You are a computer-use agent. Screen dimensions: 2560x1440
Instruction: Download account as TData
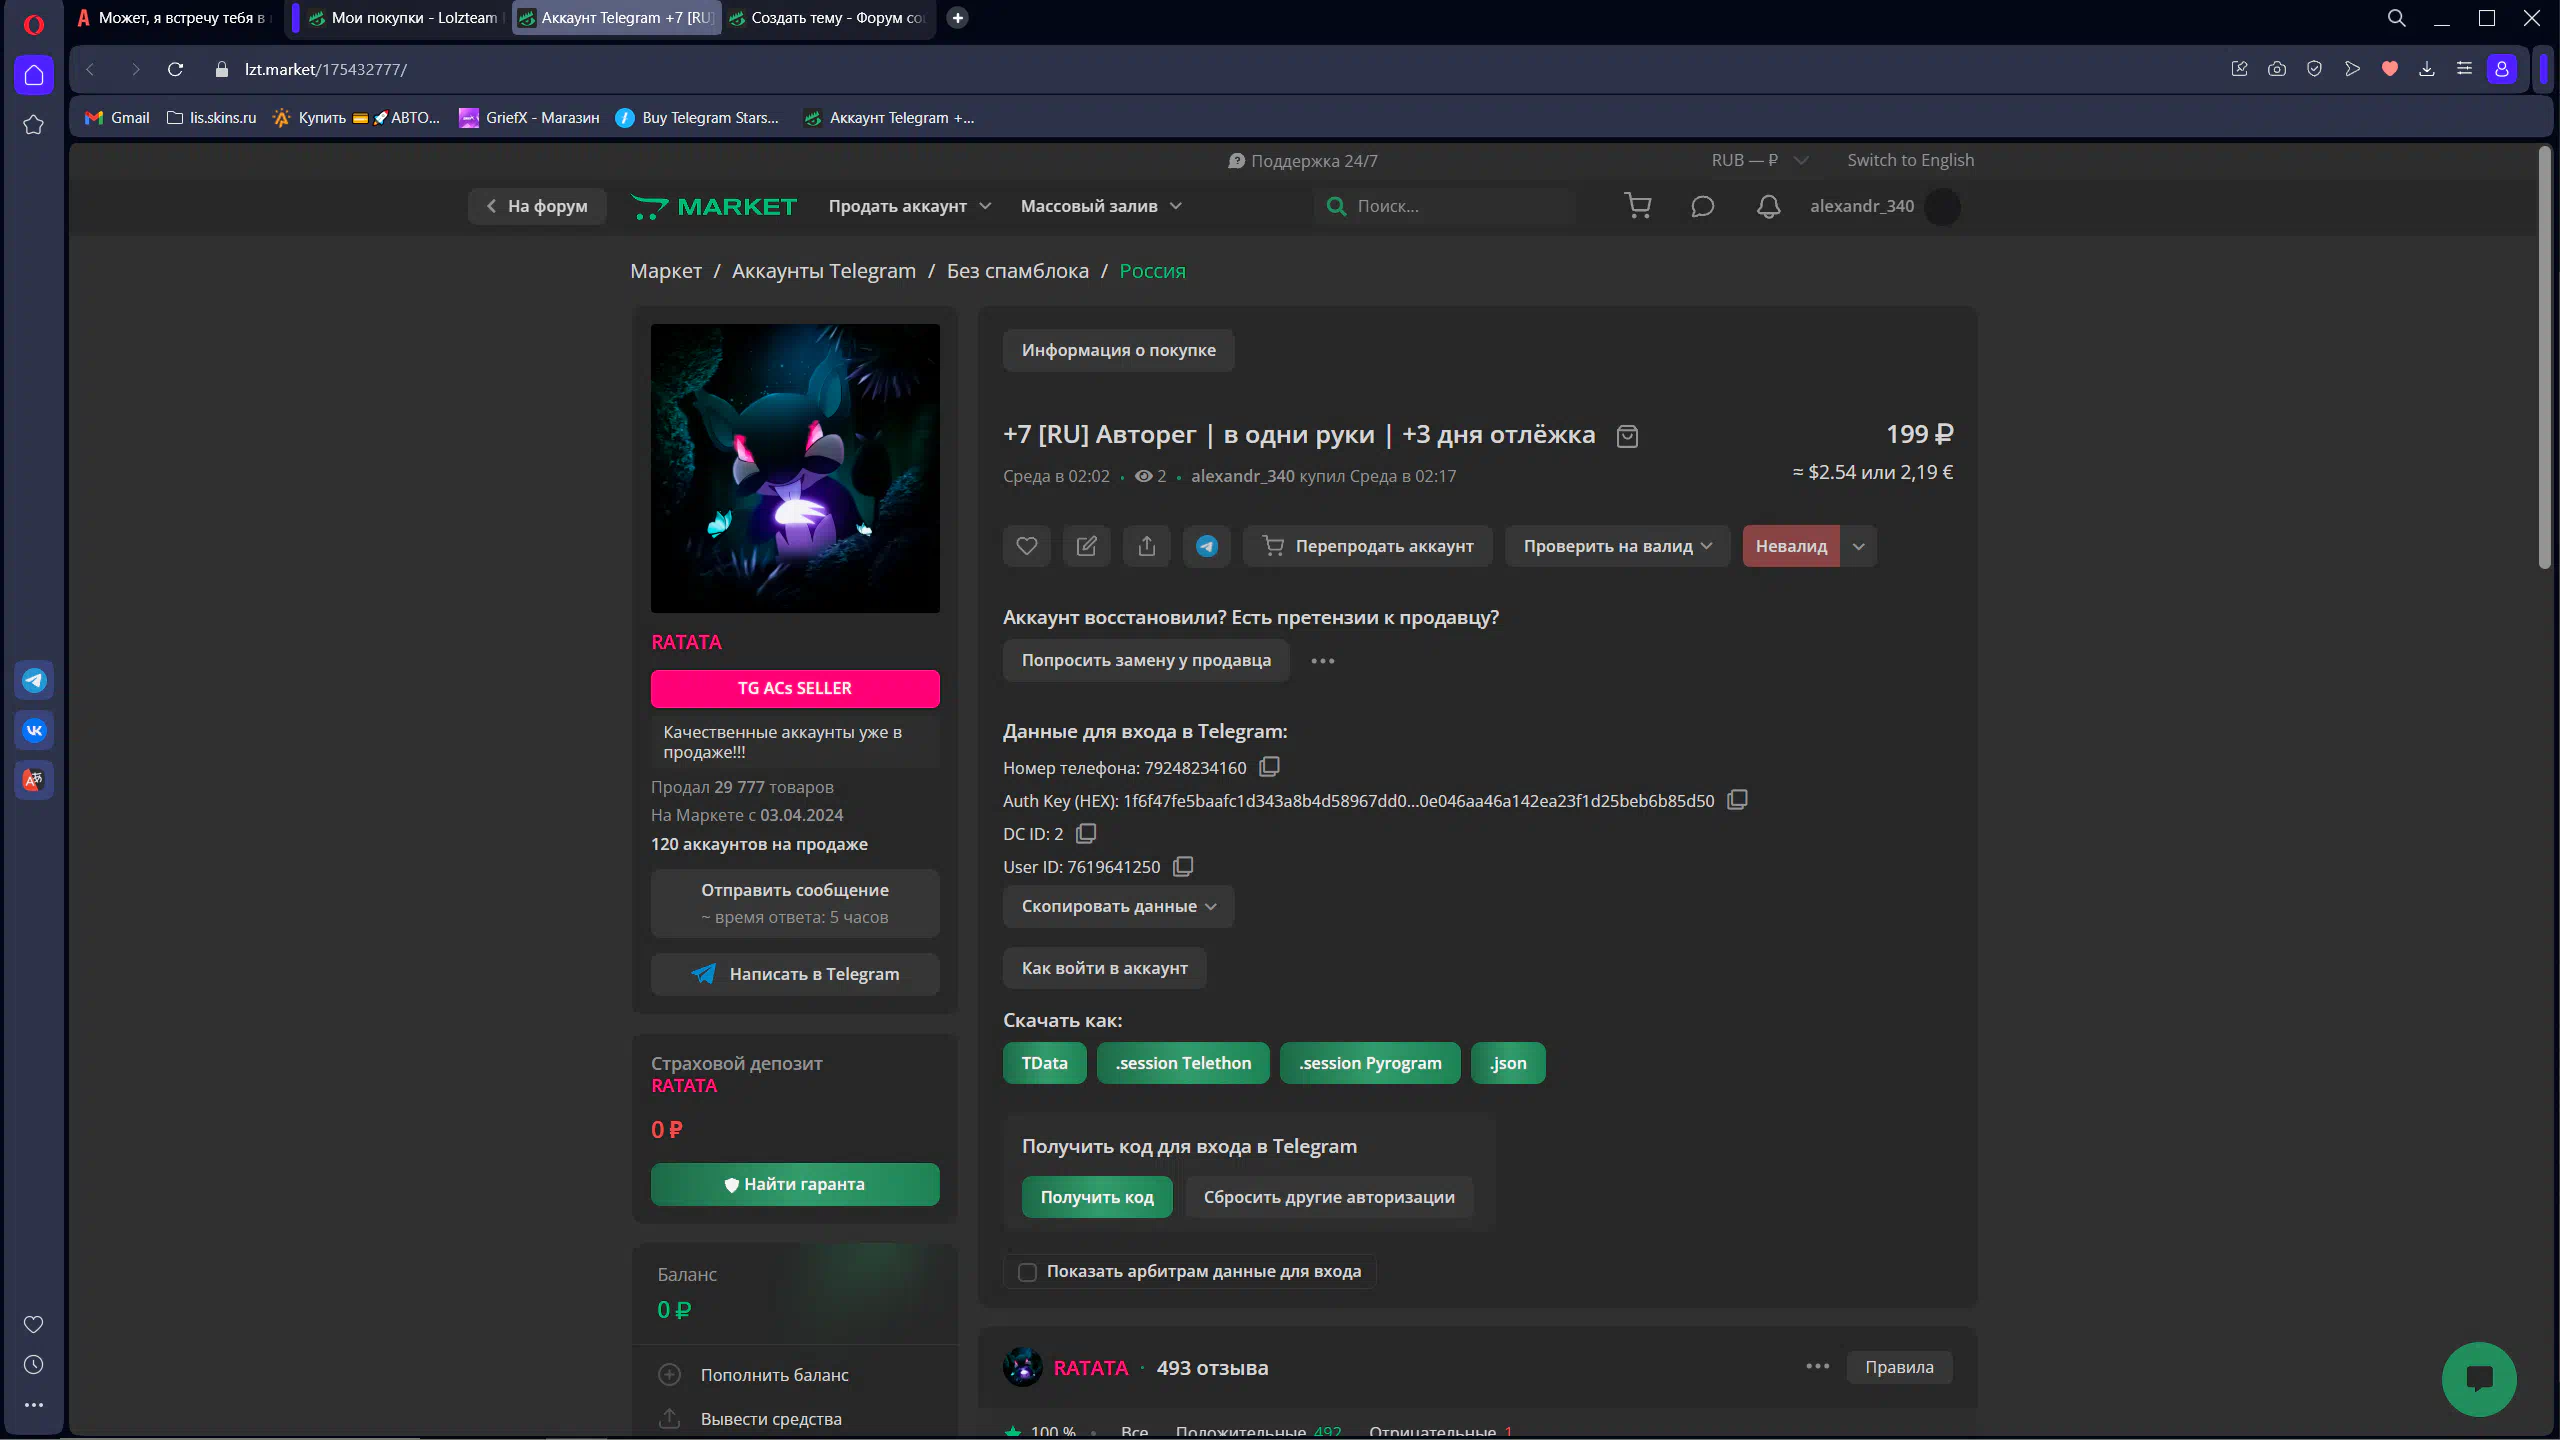tap(1045, 1063)
